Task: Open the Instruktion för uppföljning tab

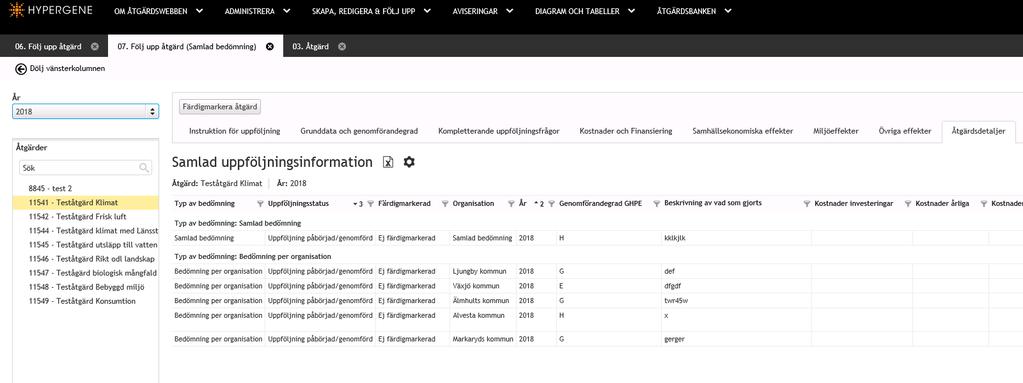Action: click(x=234, y=131)
